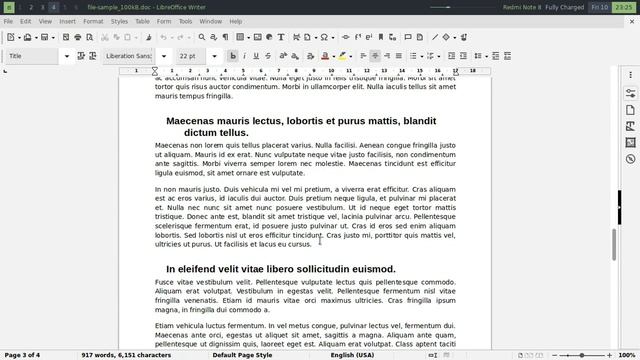Open sidebar Gallery panel icon
Screen dimensions: 640x360
click(x=630, y=142)
